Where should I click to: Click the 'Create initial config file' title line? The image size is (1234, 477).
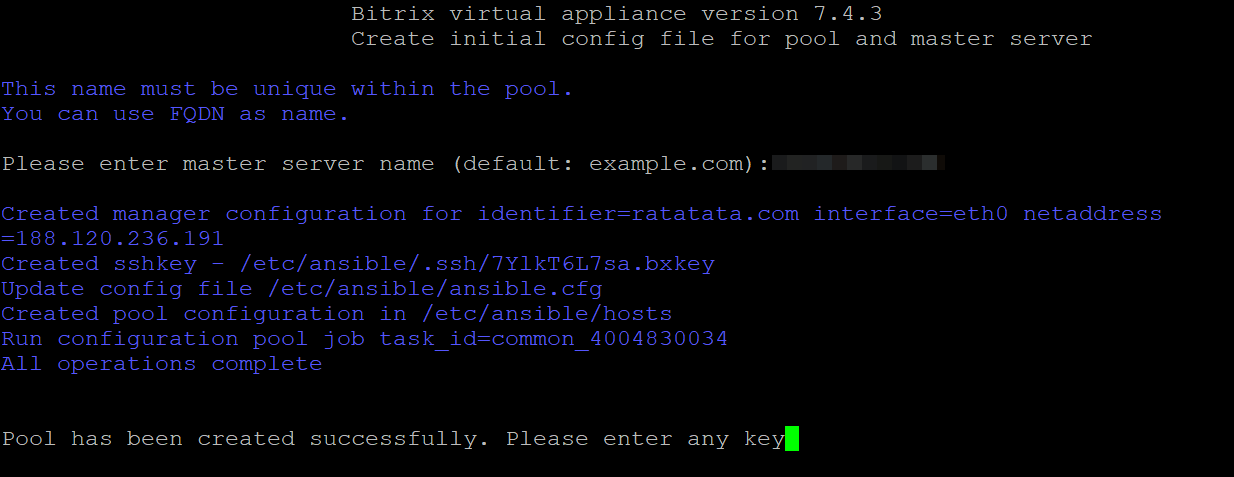coord(721,39)
